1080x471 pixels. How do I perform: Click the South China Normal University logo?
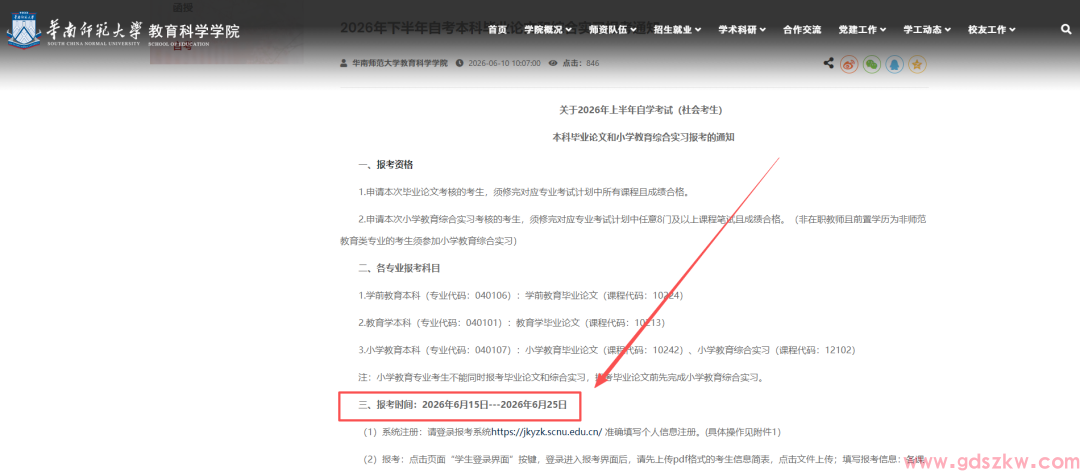(23, 29)
